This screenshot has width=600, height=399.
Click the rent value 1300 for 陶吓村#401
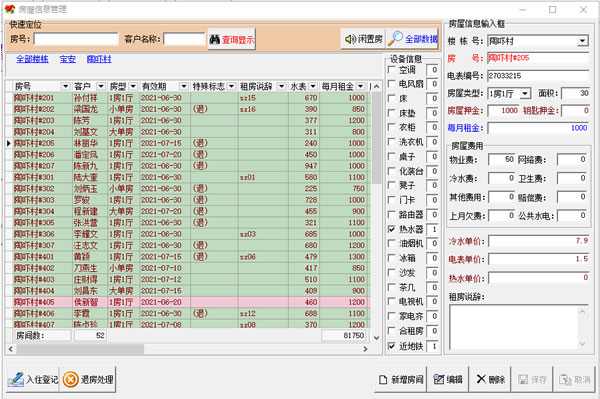pos(356,257)
